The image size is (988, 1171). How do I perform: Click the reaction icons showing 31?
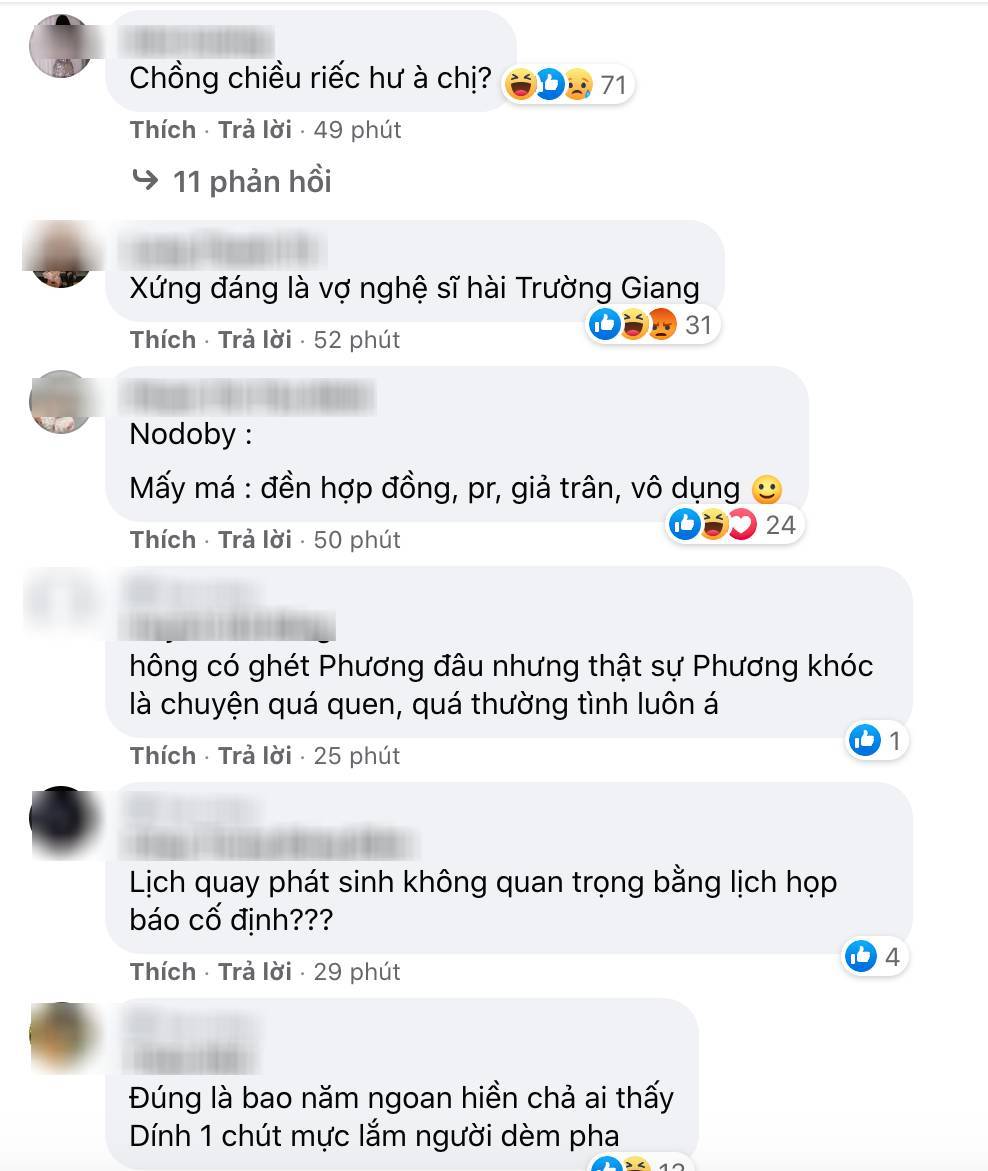pyautogui.click(x=653, y=324)
